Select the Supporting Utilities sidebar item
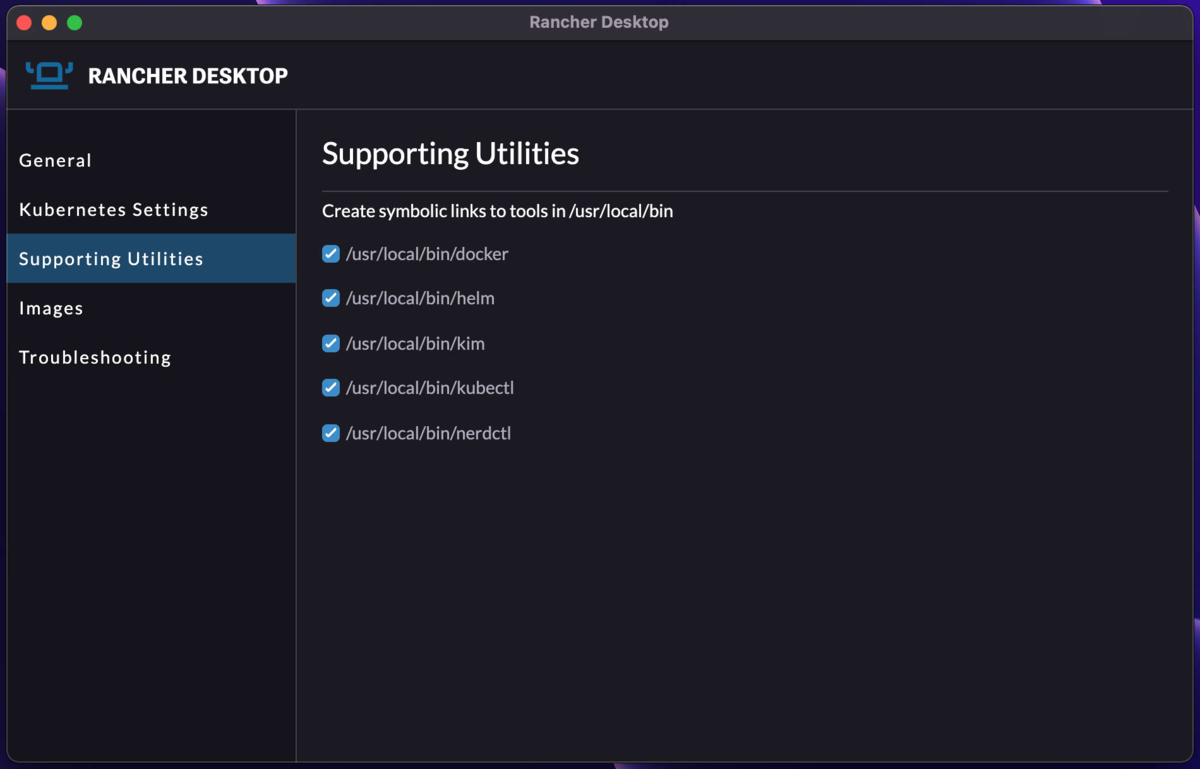The width and height of the screenshot is (1200, 769). tap(111, 259)
